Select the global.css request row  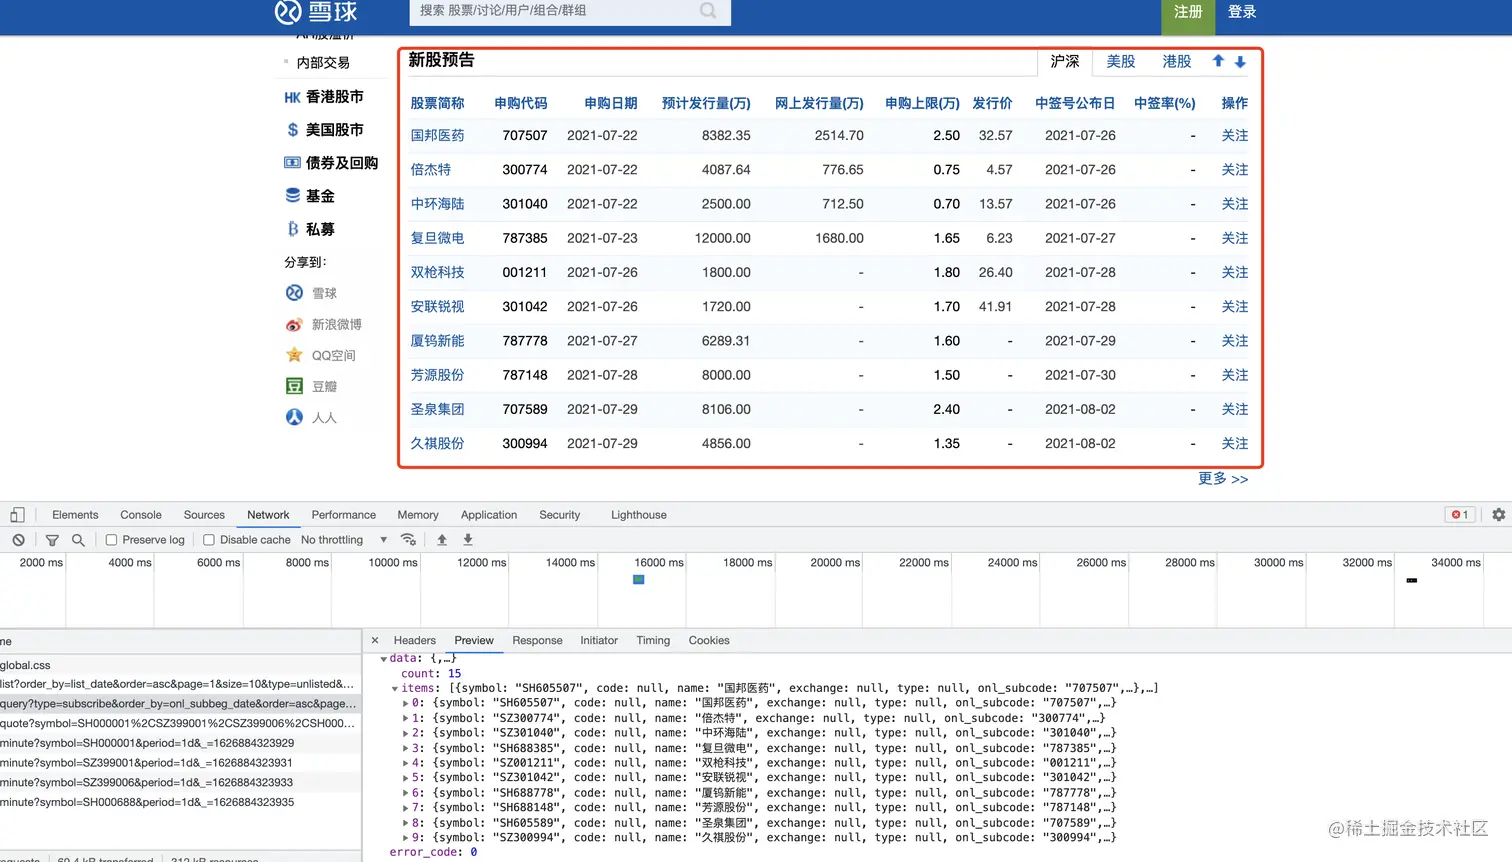pos(180,666)
